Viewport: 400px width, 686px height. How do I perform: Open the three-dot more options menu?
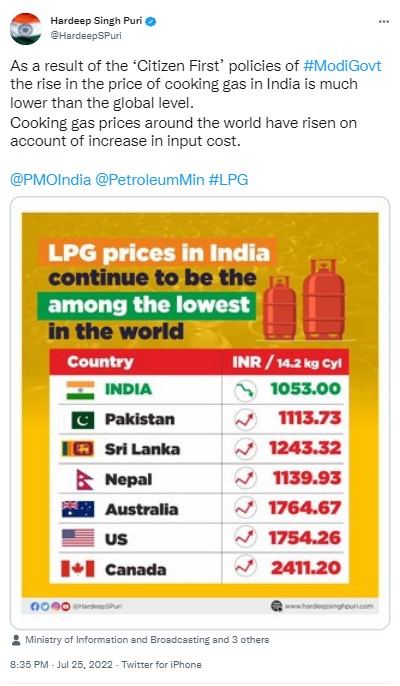coord(383,22)
